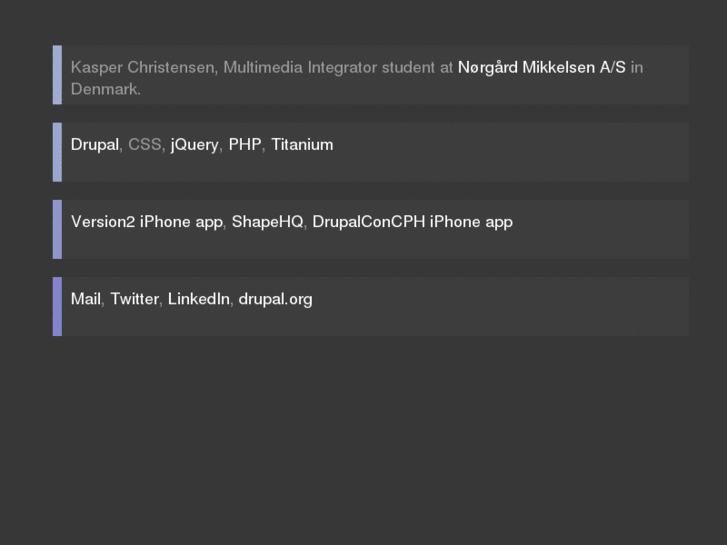
Task: Visit the LinkedIn profile link
Action: coord(199,299)
